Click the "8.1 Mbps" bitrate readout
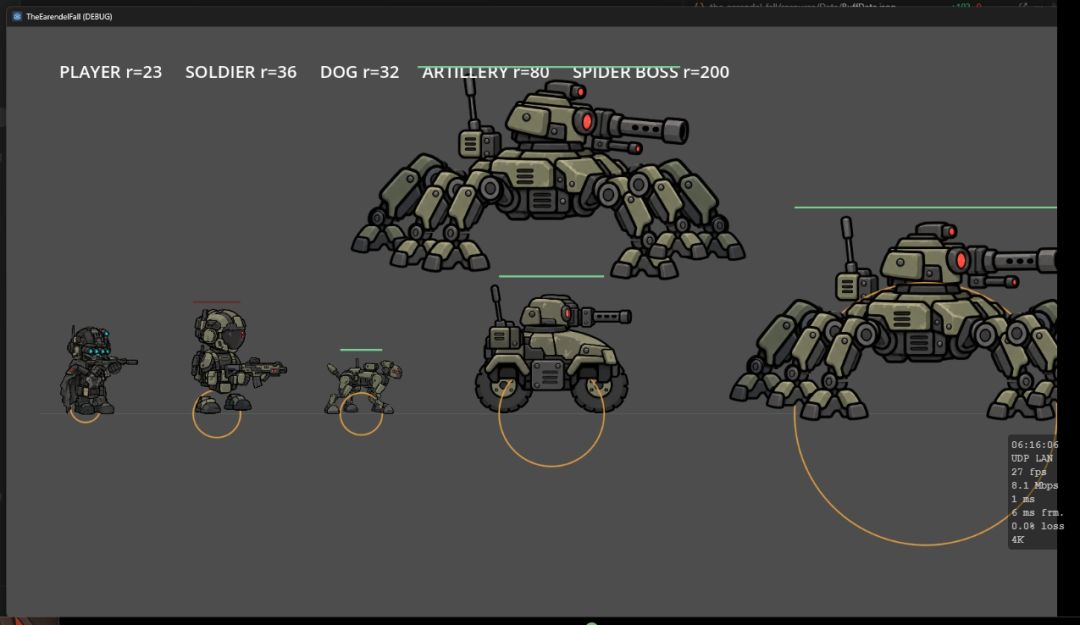Image resolution: width=1080 pixels, height=625 pixels. 1034,485
